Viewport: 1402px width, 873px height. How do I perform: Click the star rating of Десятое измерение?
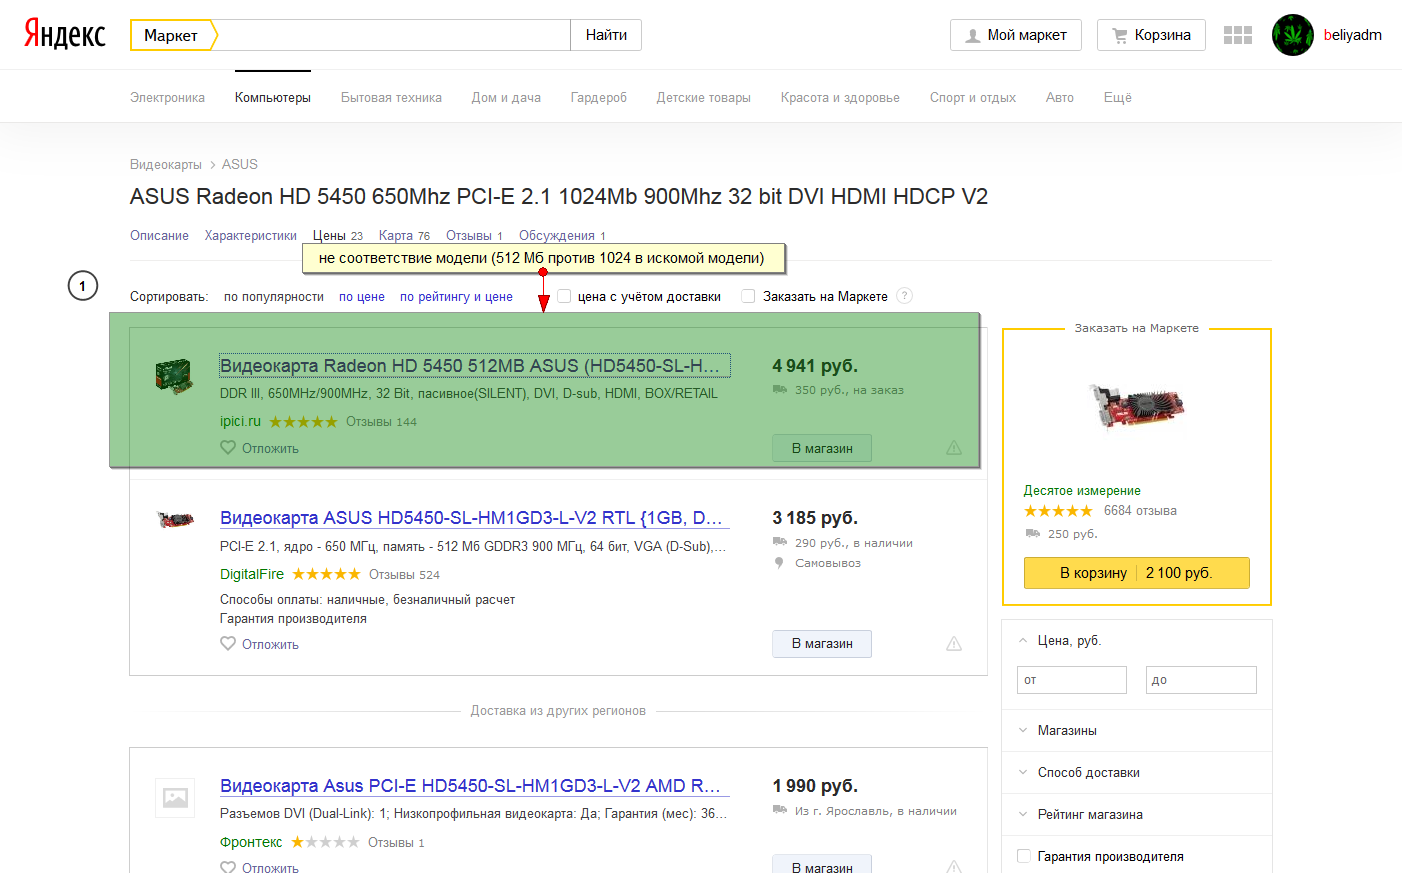tap(1058, 511)
